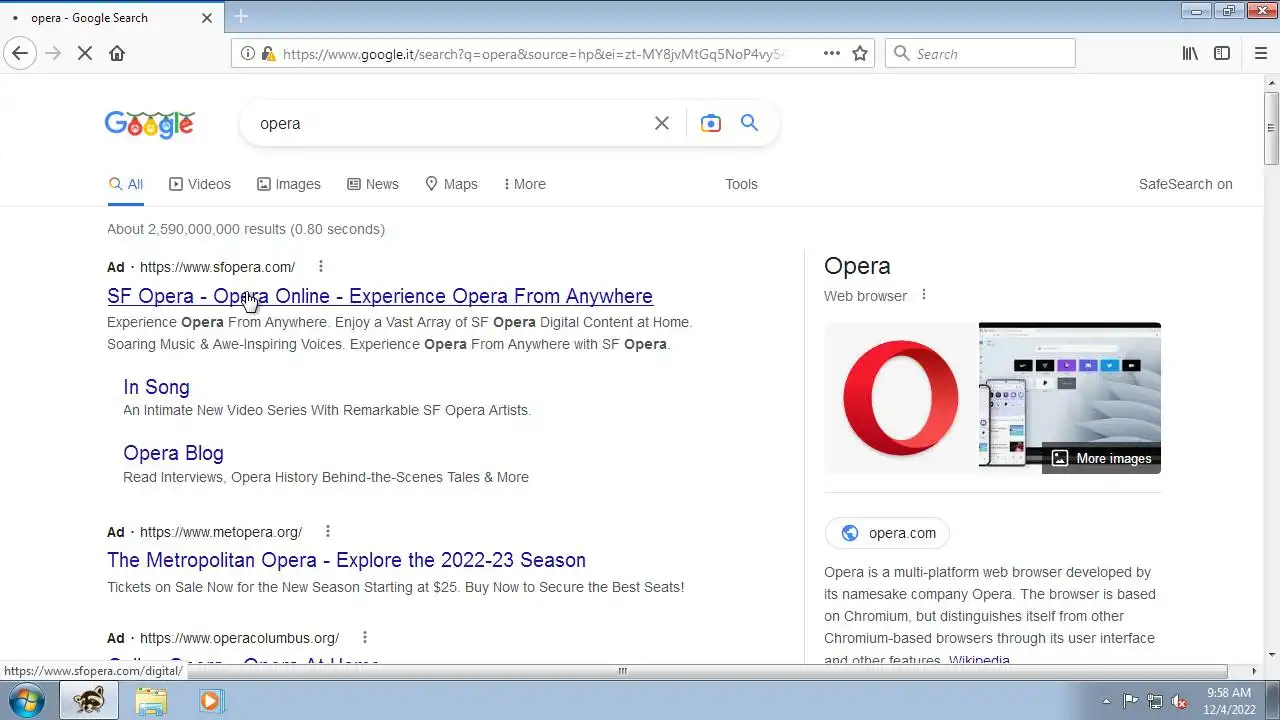Open the Windows Start menu

point(26,700)
